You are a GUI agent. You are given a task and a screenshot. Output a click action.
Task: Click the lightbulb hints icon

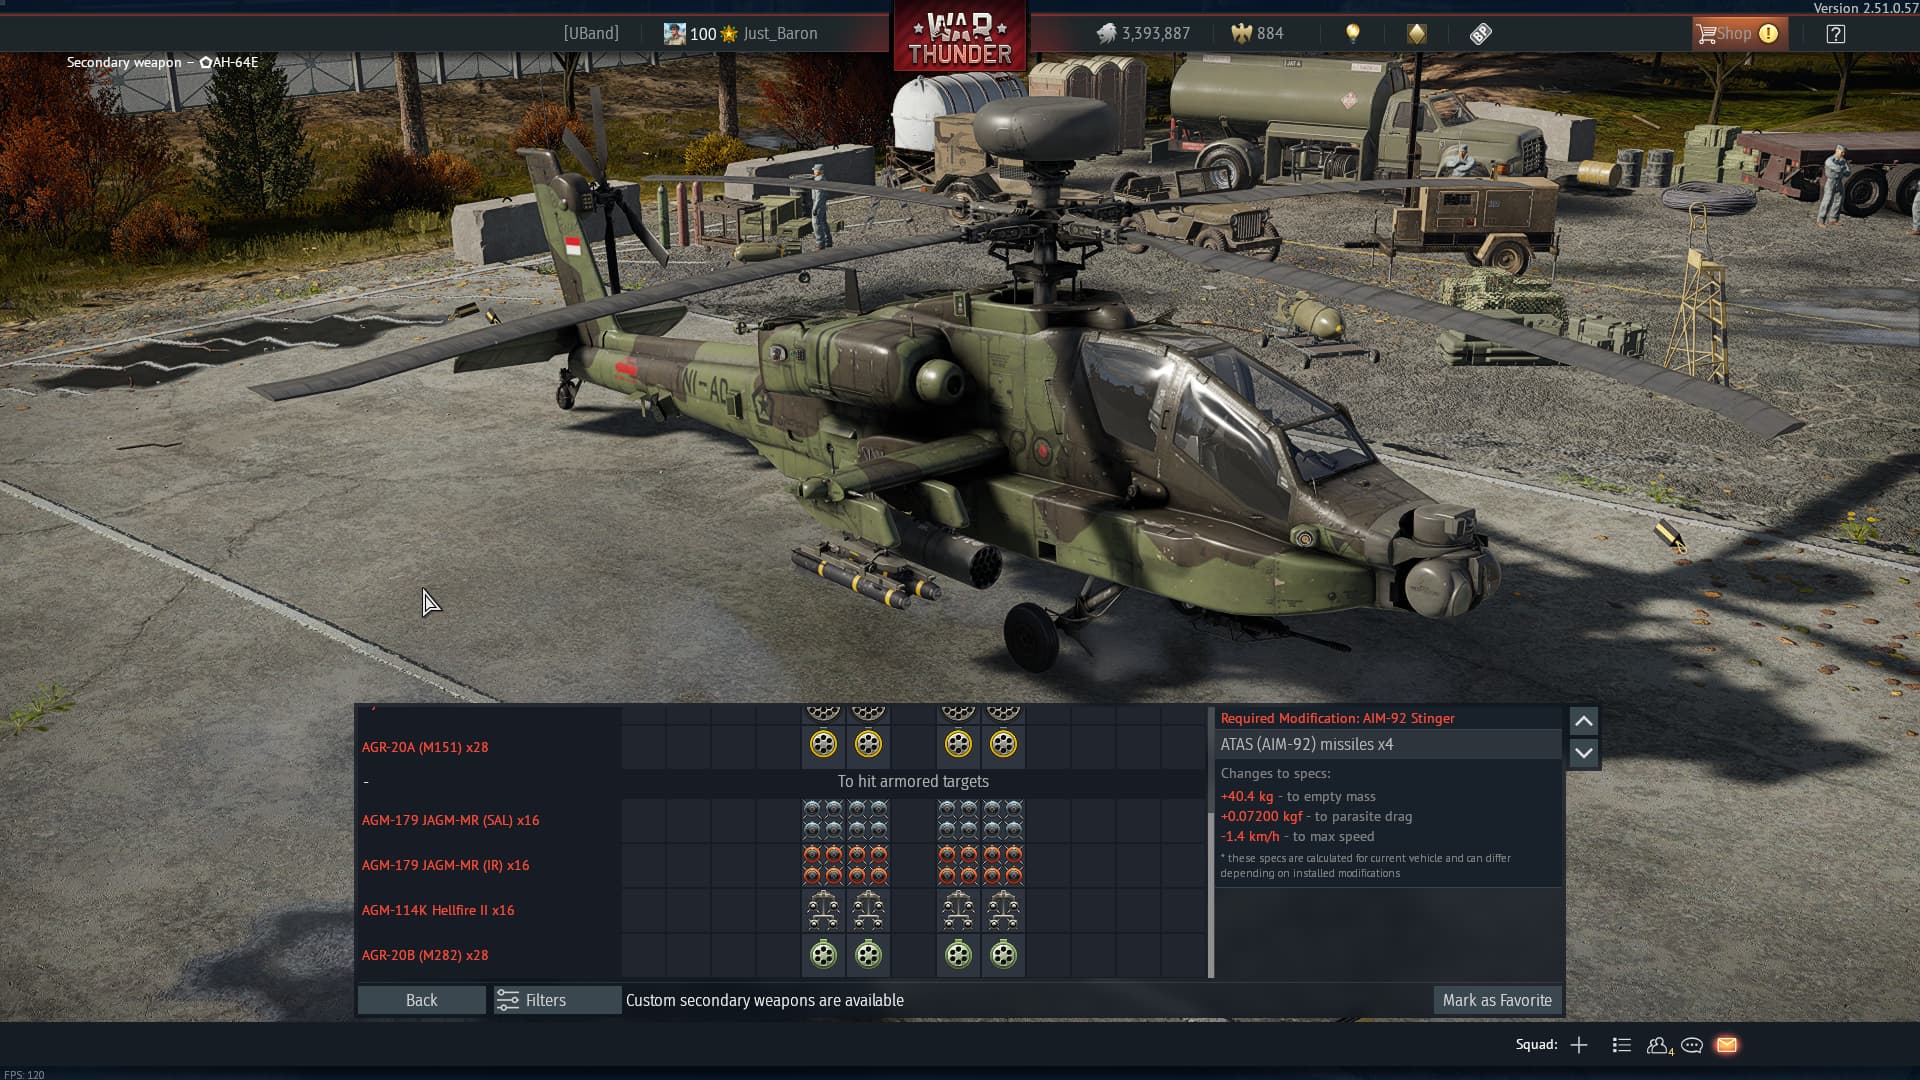1352,34
